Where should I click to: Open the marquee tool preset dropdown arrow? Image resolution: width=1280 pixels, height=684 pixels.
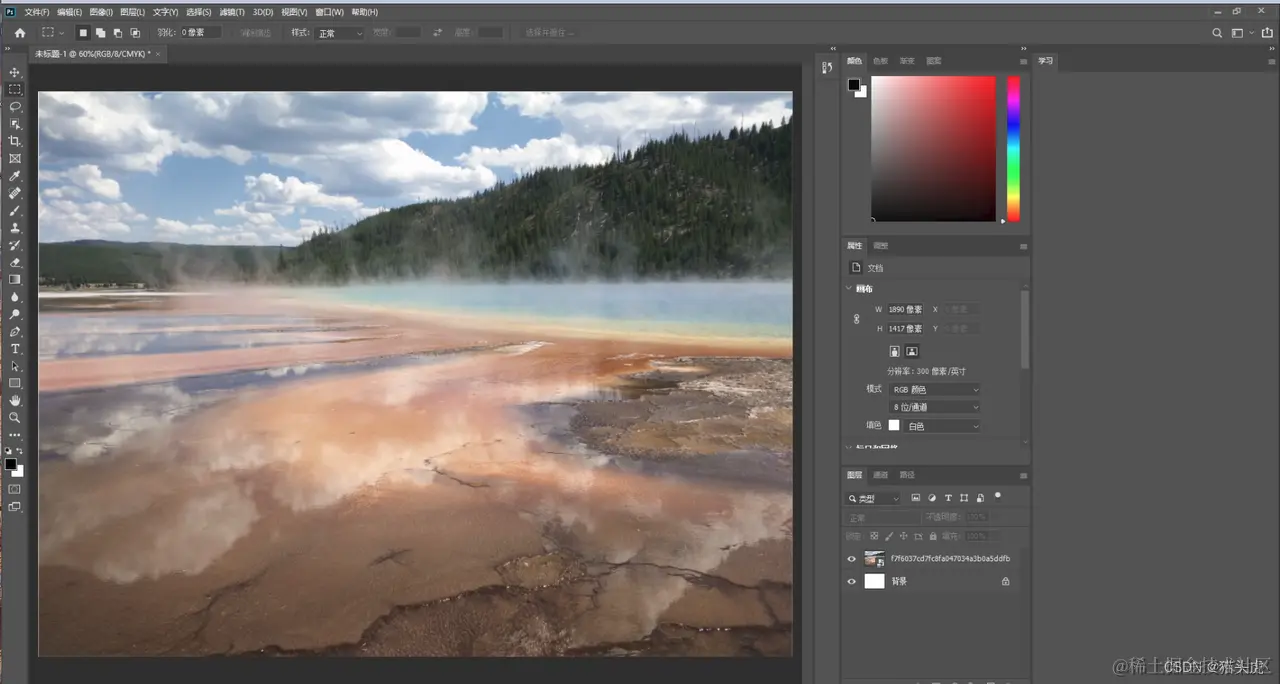point(61,33)
